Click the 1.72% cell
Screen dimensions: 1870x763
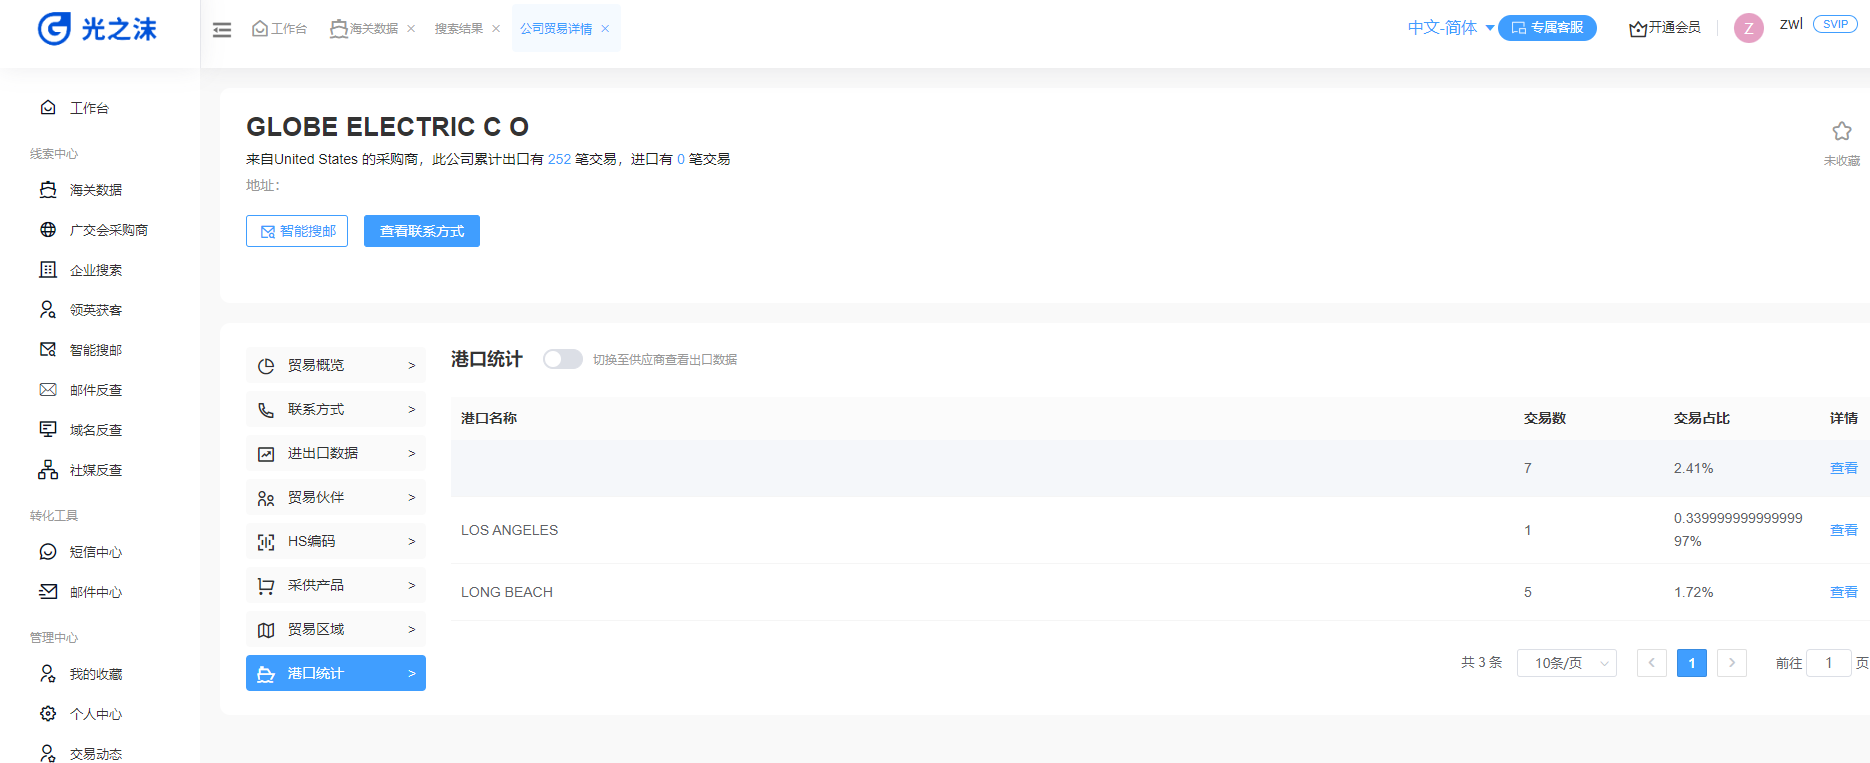pos(1694,592)
